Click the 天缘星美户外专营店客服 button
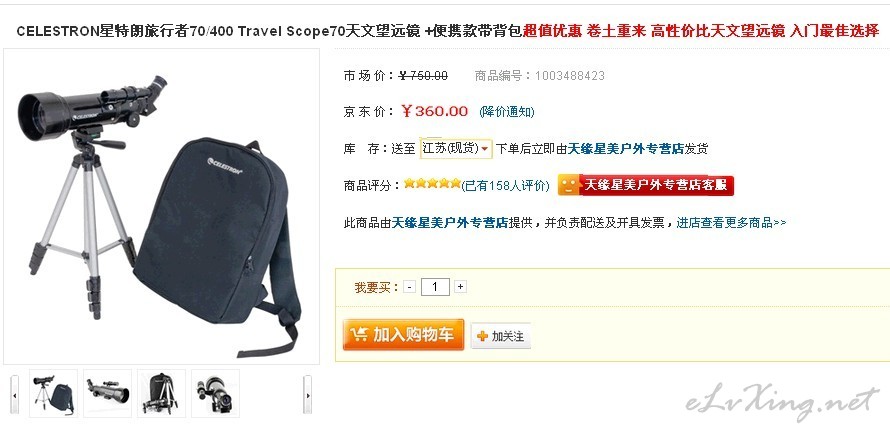The image size is (890, 435). 646,185
